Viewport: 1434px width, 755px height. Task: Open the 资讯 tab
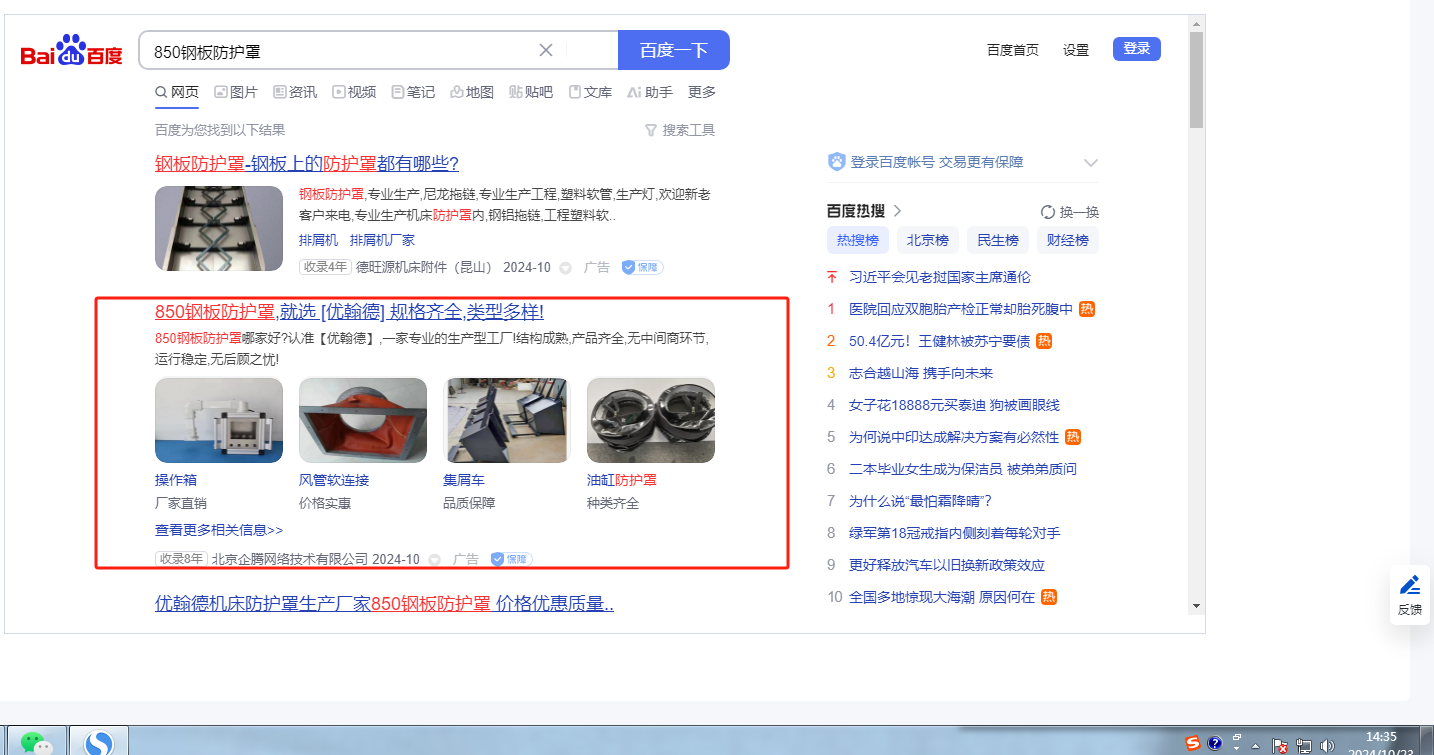click(x=295, y=92)
